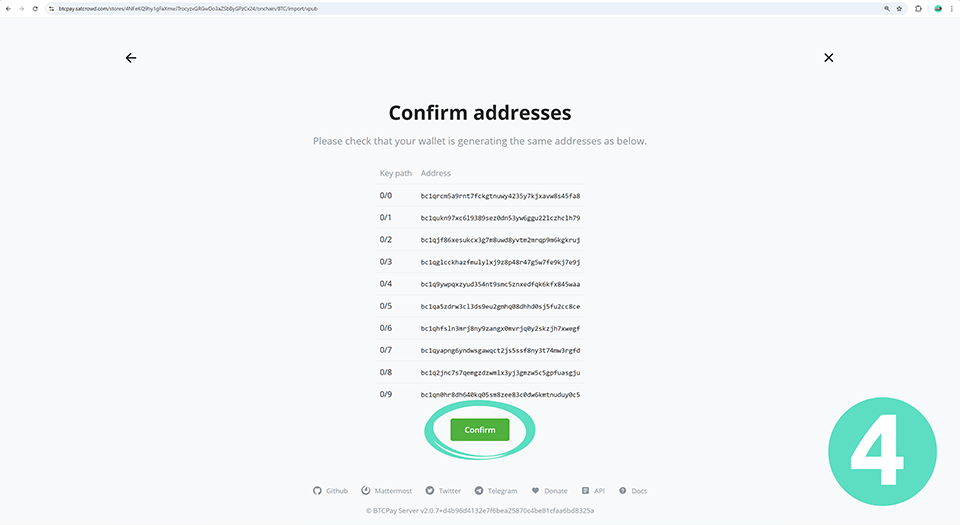The height and width of the screenshot is (525, 960).
Task: Go back using the page's left arrow
Action: click(x=130, y=58)
